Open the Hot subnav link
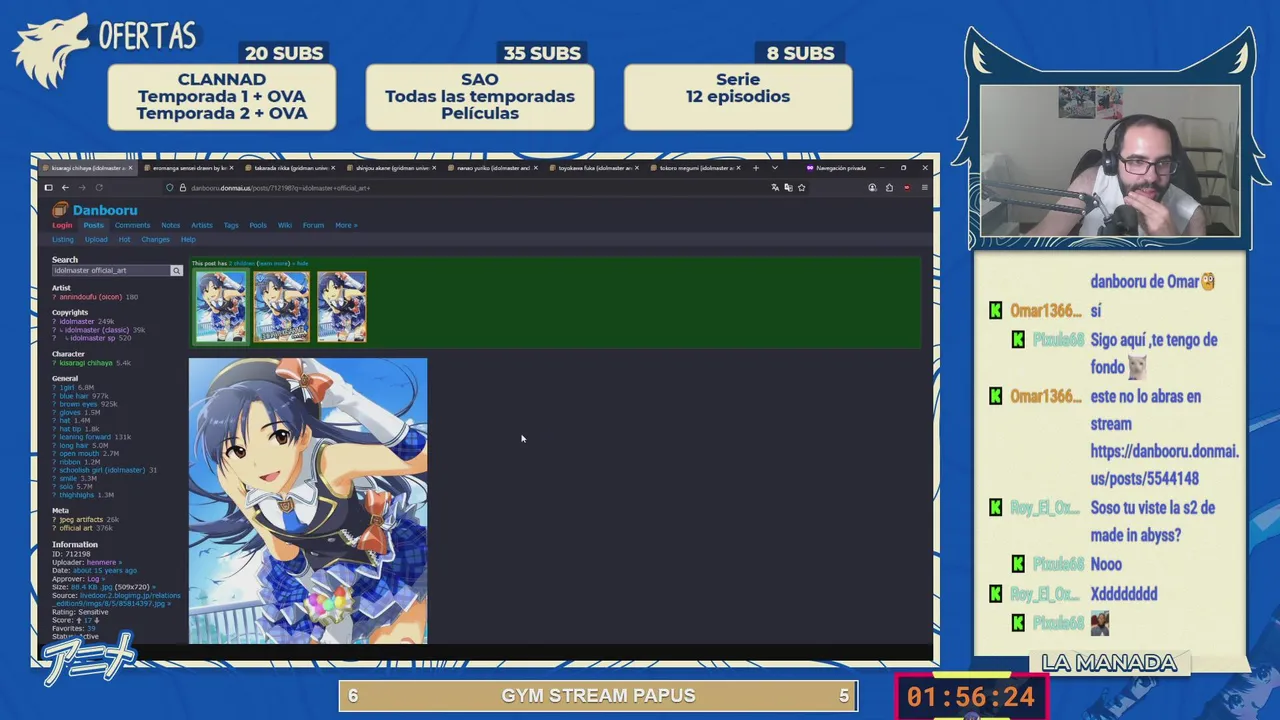Image resolution: width=1280 pixels, height=720 pixels. pyautogui.click(x=124, y=240)
